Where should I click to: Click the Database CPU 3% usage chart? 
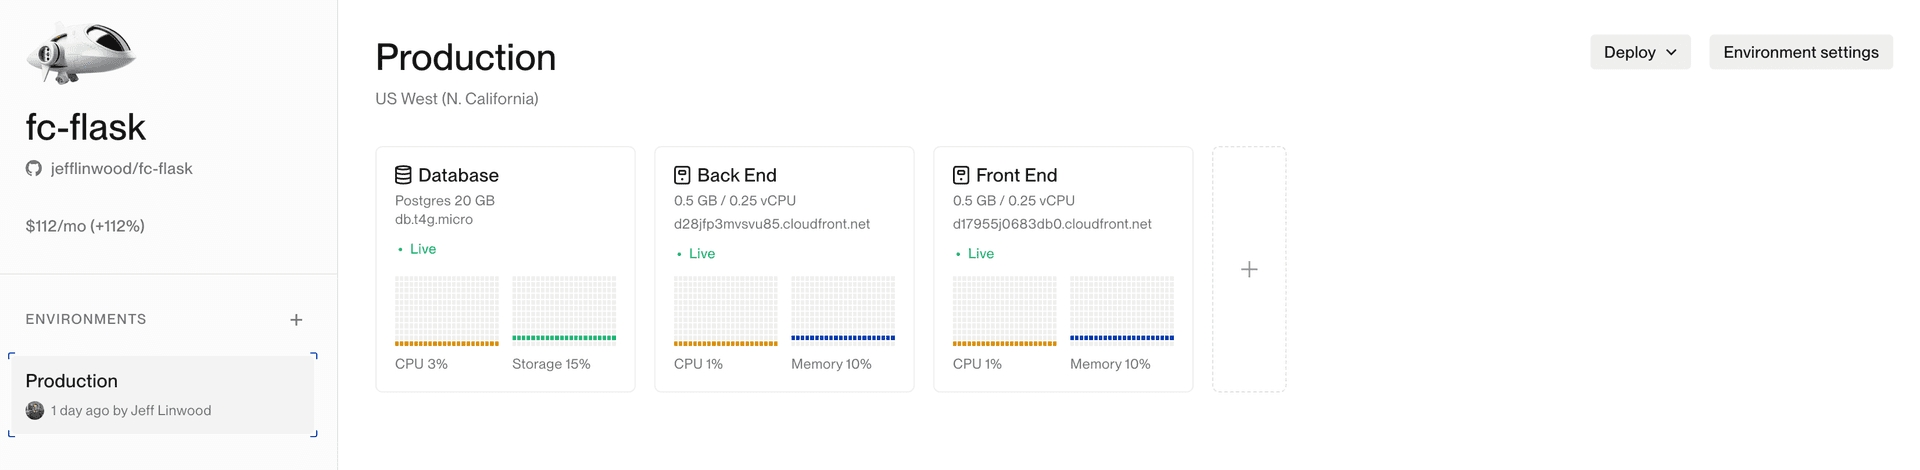446,311
